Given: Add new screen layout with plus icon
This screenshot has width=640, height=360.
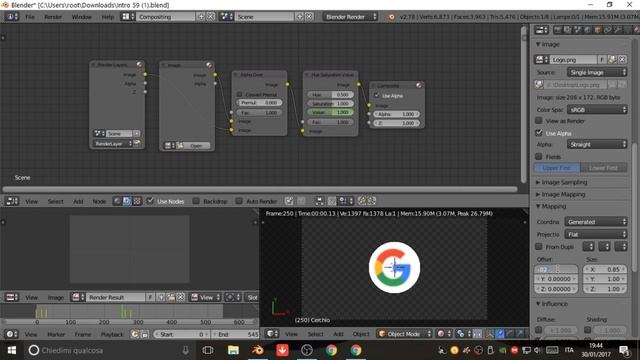Looking at the screenshot, I should [x=201, y=17].
